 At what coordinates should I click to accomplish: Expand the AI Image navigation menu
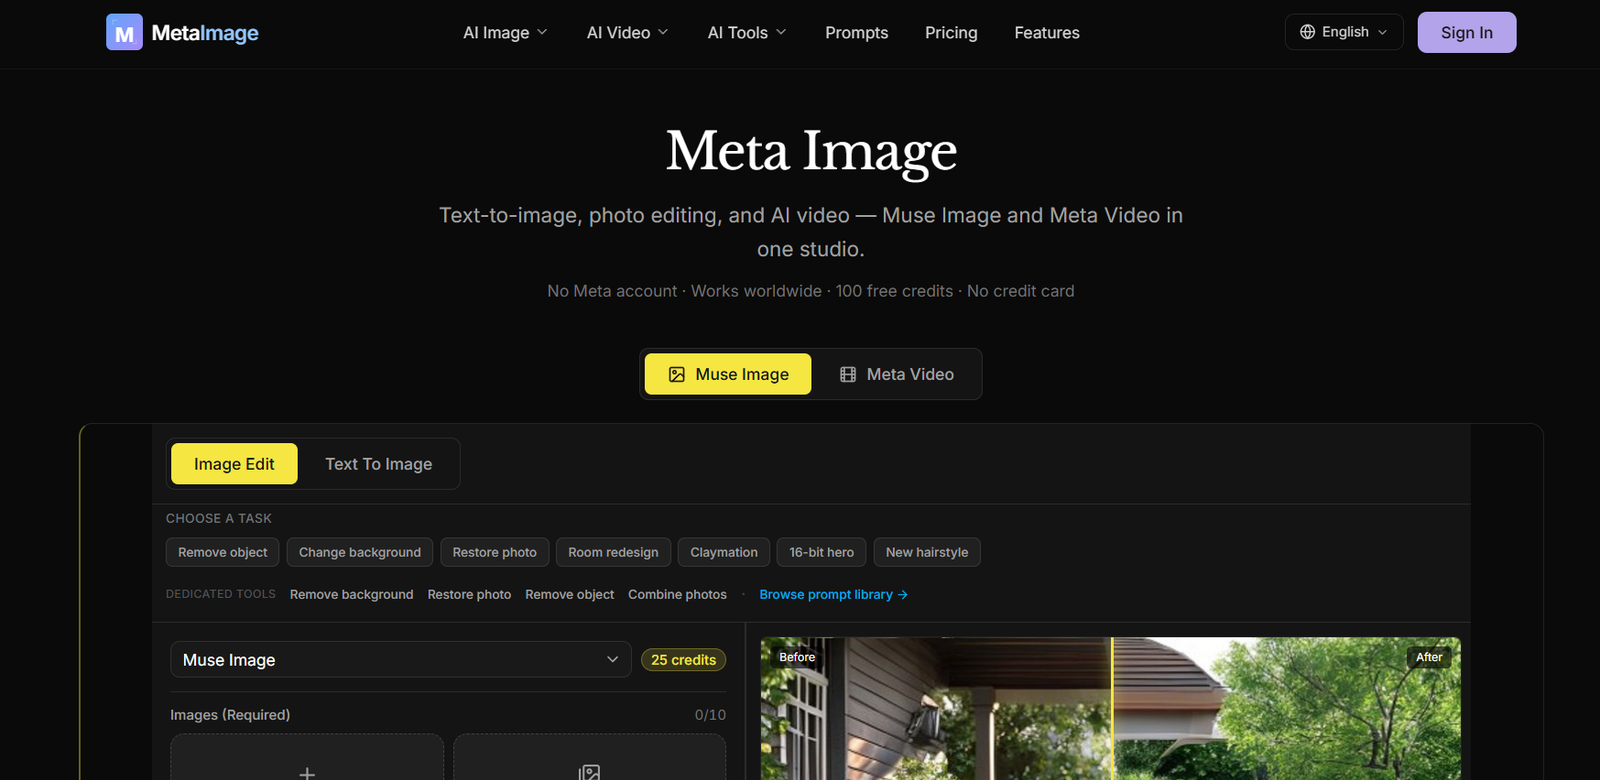[505, 33]
